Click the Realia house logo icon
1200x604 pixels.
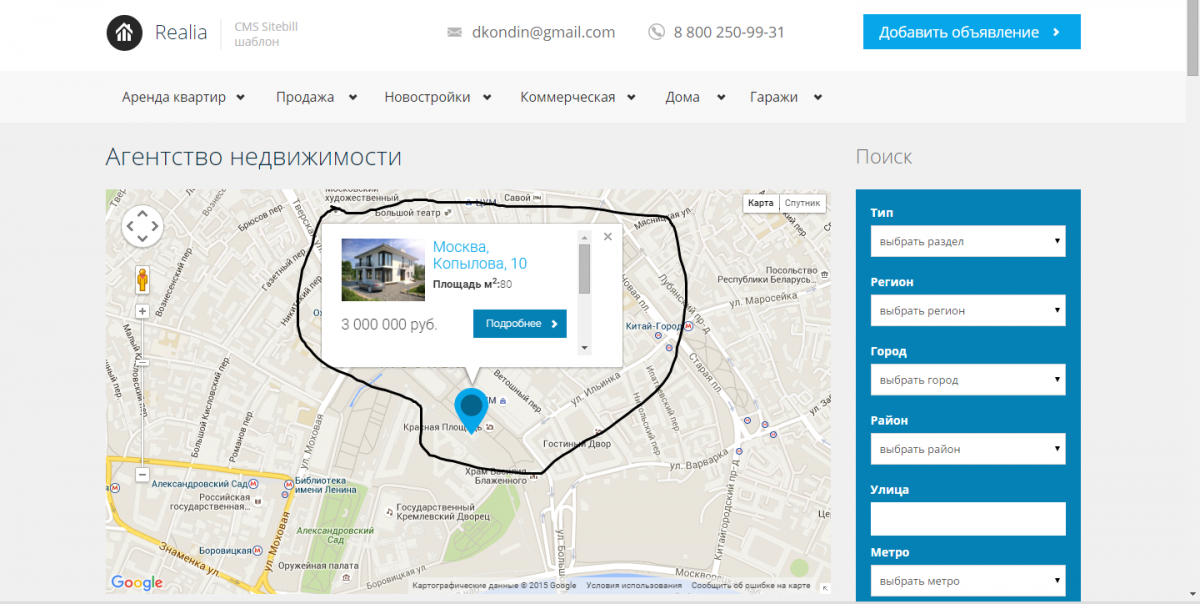click(125, 32)
